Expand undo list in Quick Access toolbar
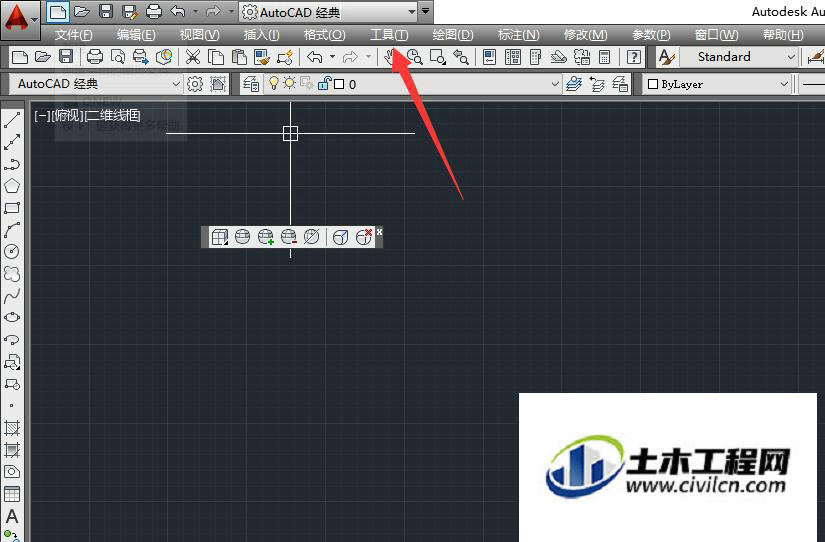825x542 pixels. tap(196, 11)
